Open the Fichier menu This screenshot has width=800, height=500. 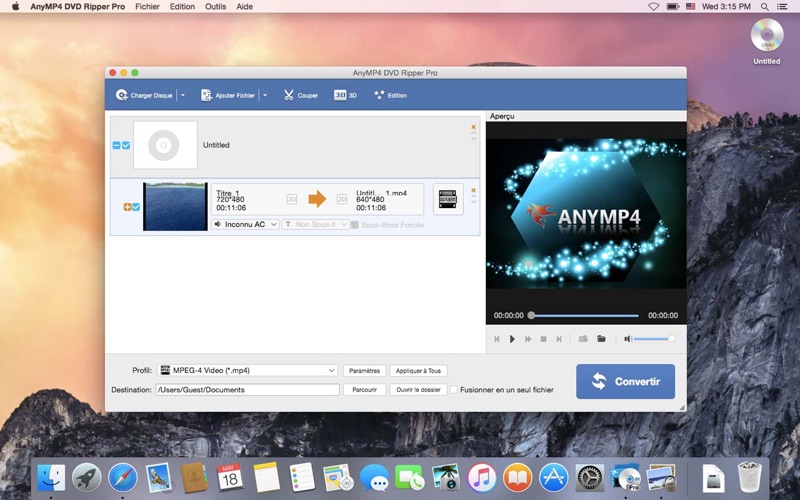147,7
